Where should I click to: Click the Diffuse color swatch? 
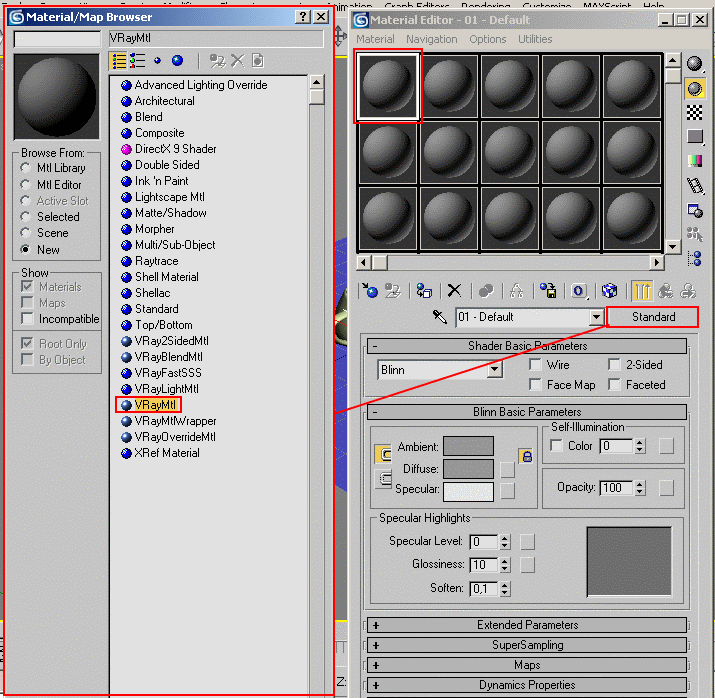pos(468,469)
